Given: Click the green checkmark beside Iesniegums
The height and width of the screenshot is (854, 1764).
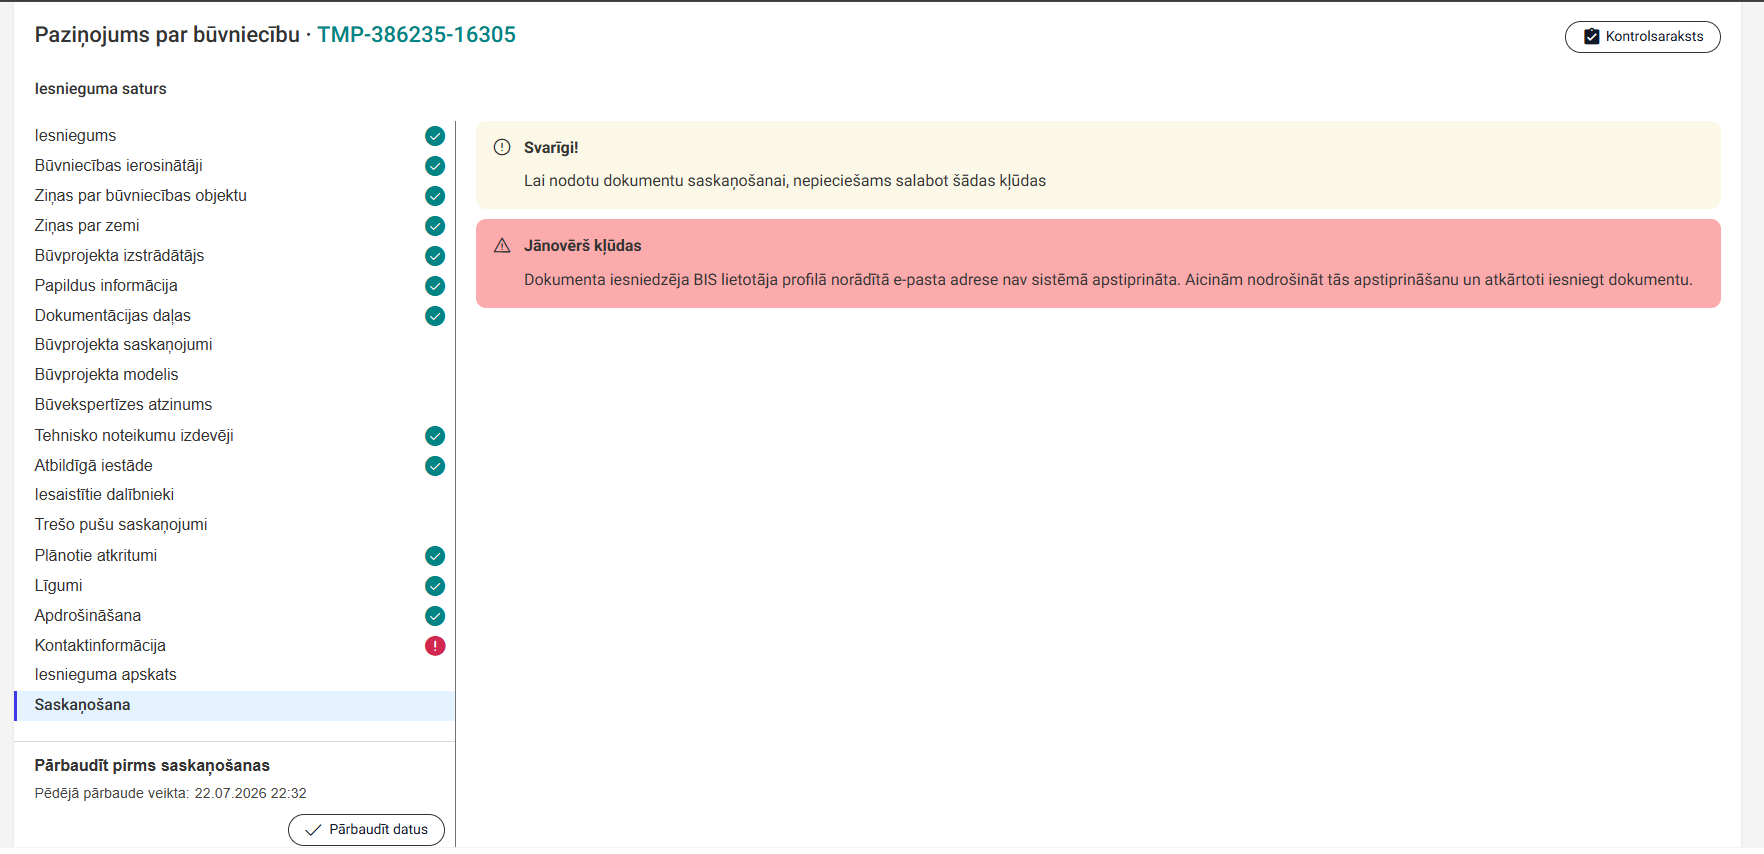Looking at the screenshot, I should [435, 136].
